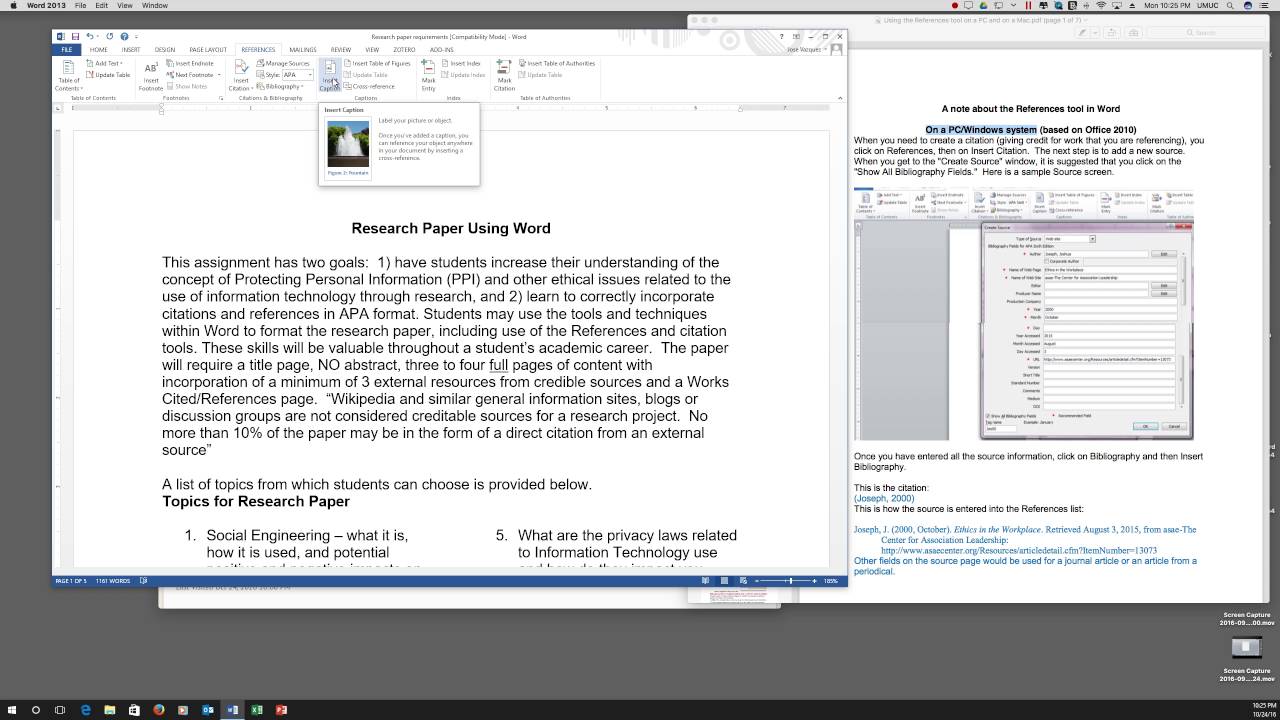Click the zoom in plus button
Image resolution: width=1280 pixels, height=720 pixels.
[814, 581]
